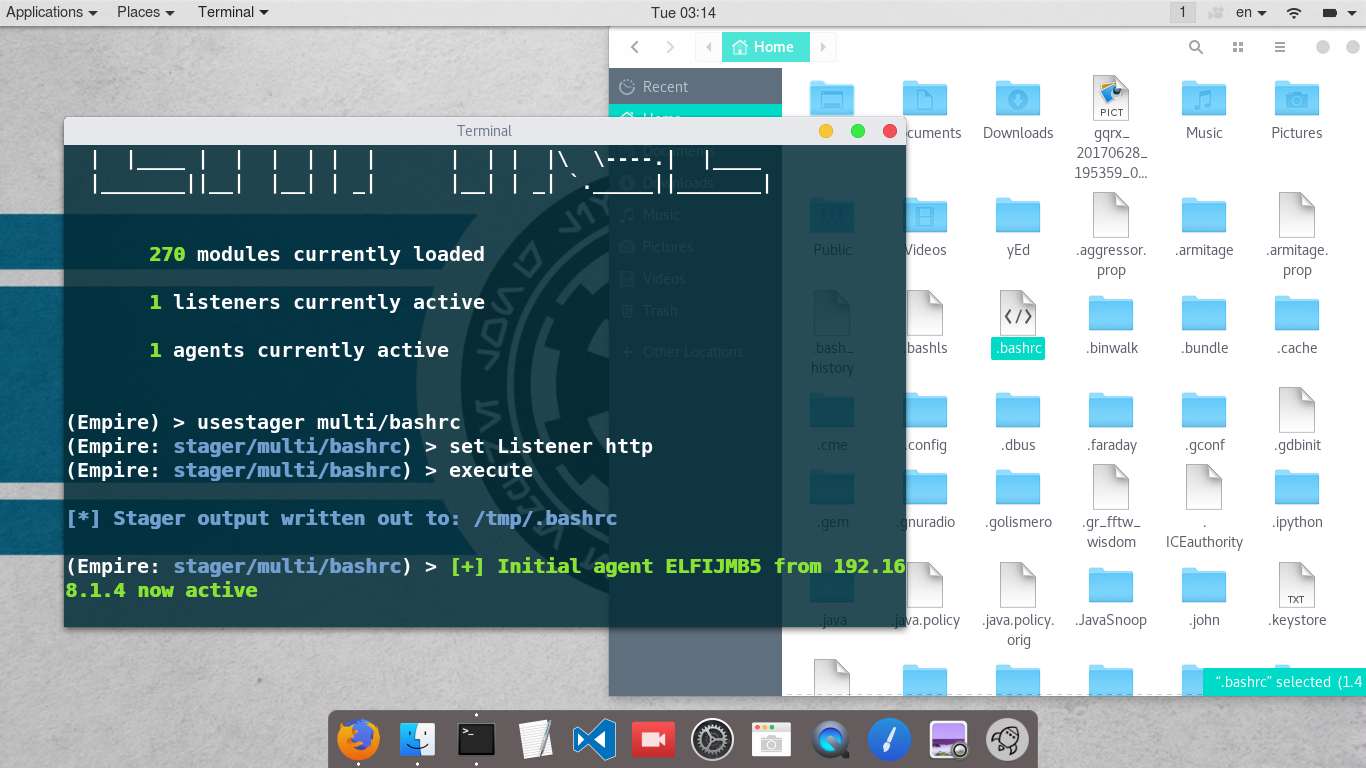
Task: Open the Applications menu
Action: click(52, 12)
